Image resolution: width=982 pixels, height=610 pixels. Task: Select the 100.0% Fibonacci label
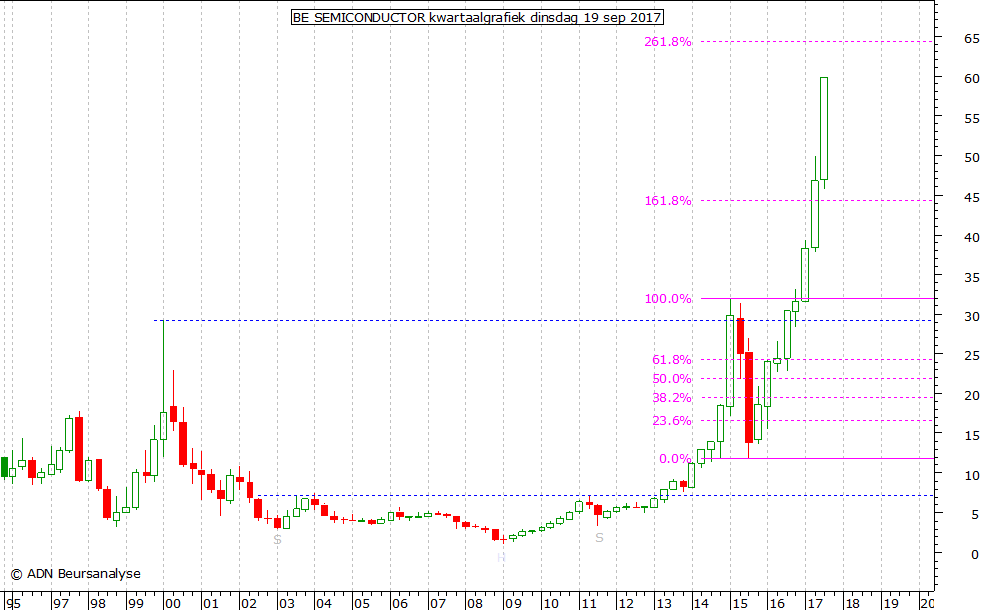pyautogui.click(x=668, y=299)
